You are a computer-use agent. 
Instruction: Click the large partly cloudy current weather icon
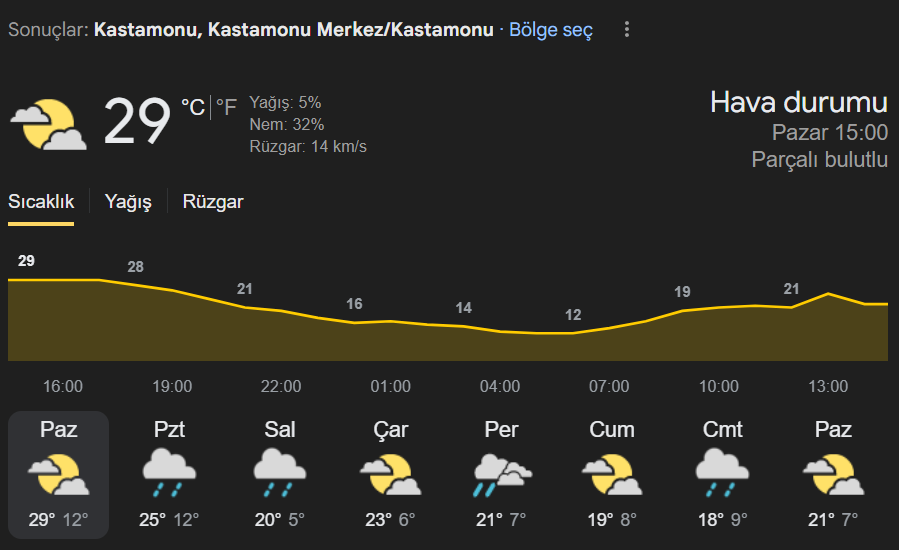(48, 124)
